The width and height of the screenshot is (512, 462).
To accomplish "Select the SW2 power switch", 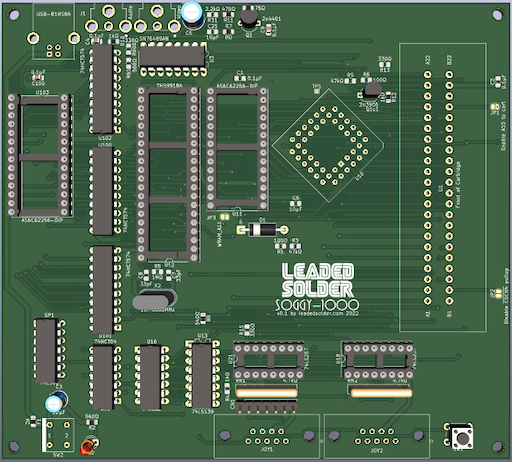I will (x=58, y=435).
